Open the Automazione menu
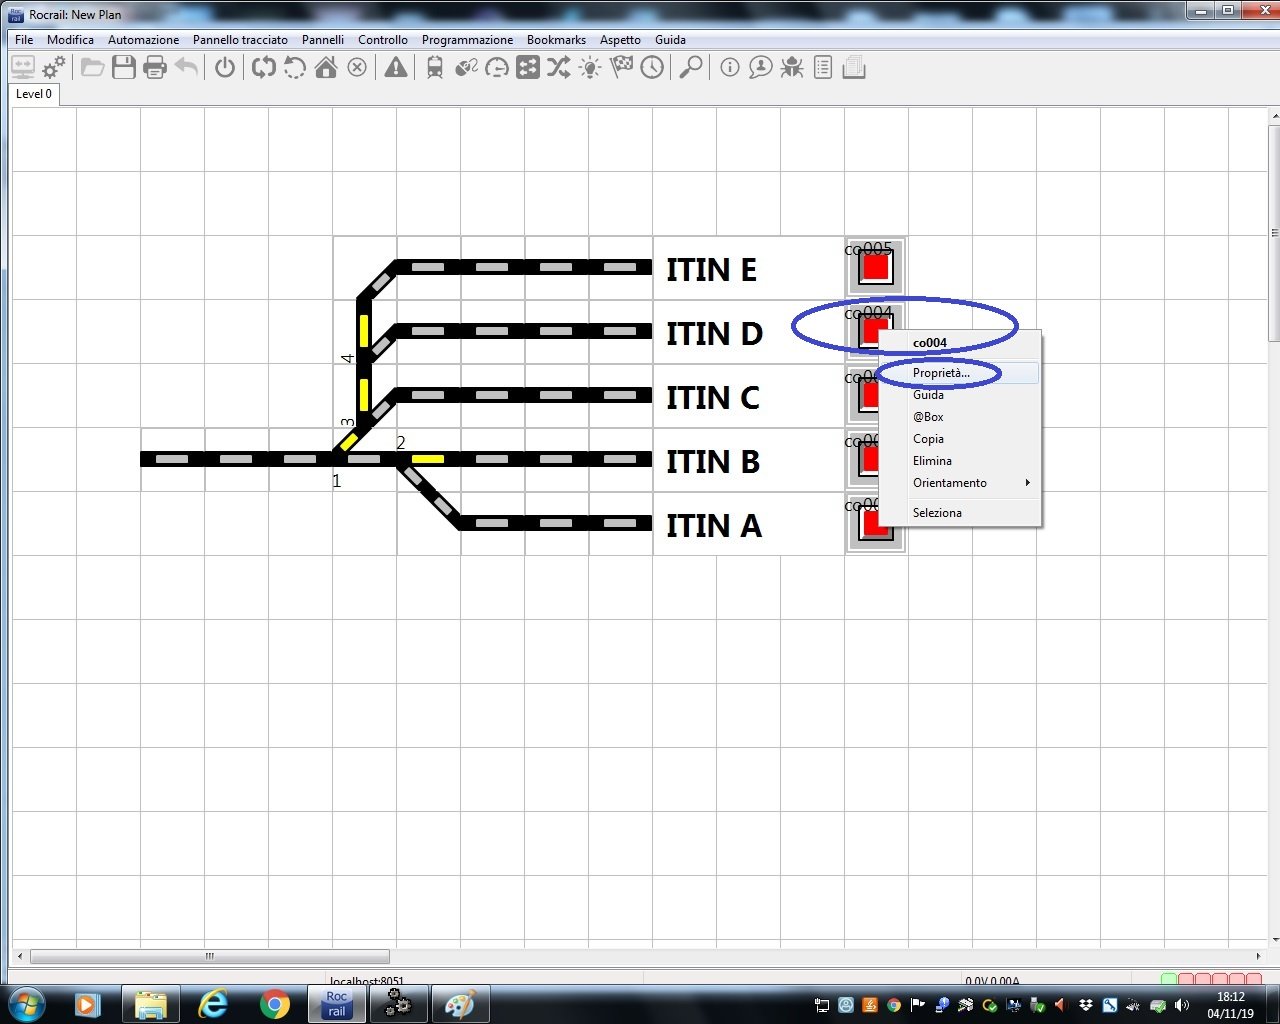This screenshot has width=1280, height=1024. 143,40
